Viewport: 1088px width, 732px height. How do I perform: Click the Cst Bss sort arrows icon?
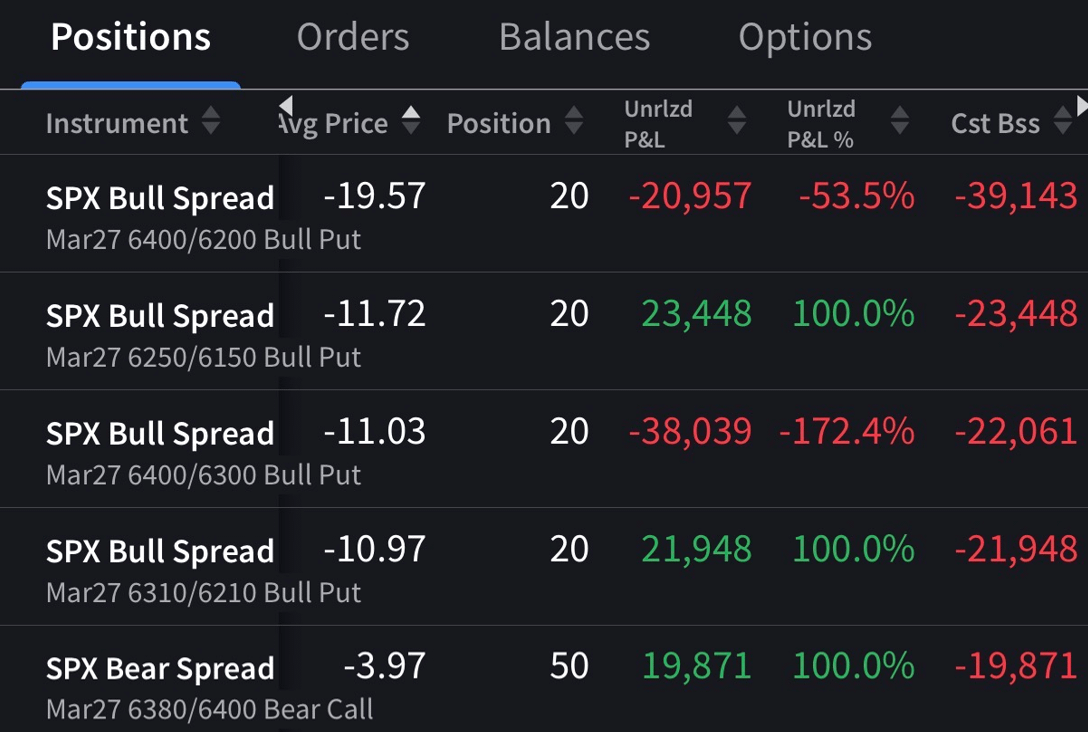[1063, 124]
